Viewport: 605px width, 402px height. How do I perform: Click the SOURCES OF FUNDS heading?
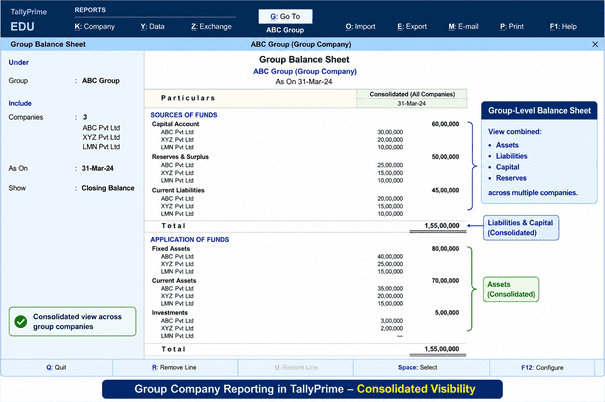(x=184, y=115)
